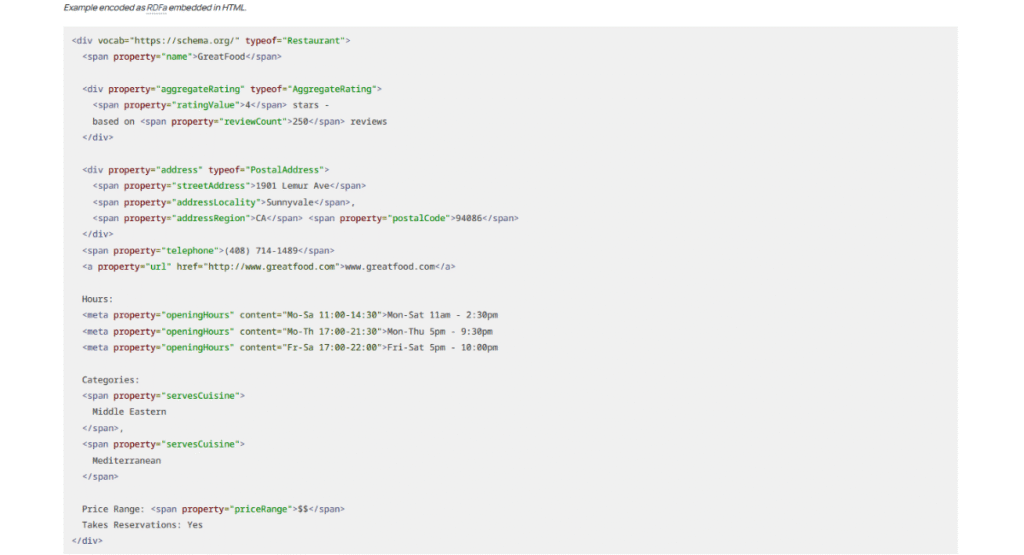Screen dimensions: 1024x555
Task: Click the Mon-Thu 5pm - 9:30pm text
Action: pyautogui.click(x=440, y=331)
